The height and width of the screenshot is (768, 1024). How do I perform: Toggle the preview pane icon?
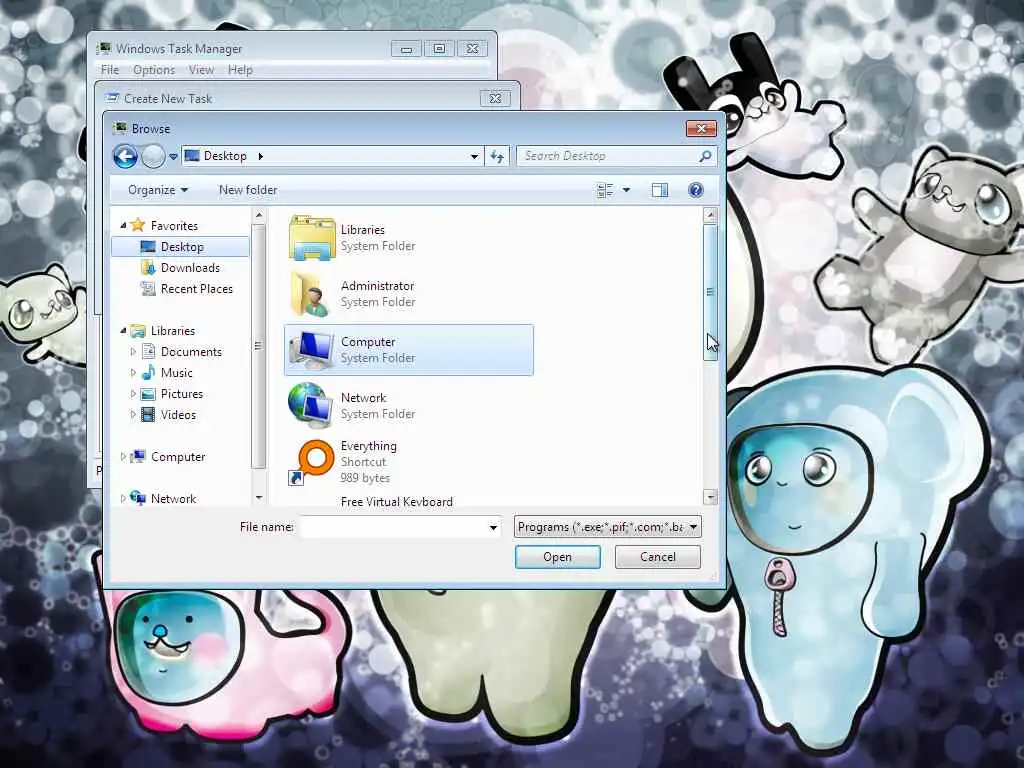(x=660, y=190)
